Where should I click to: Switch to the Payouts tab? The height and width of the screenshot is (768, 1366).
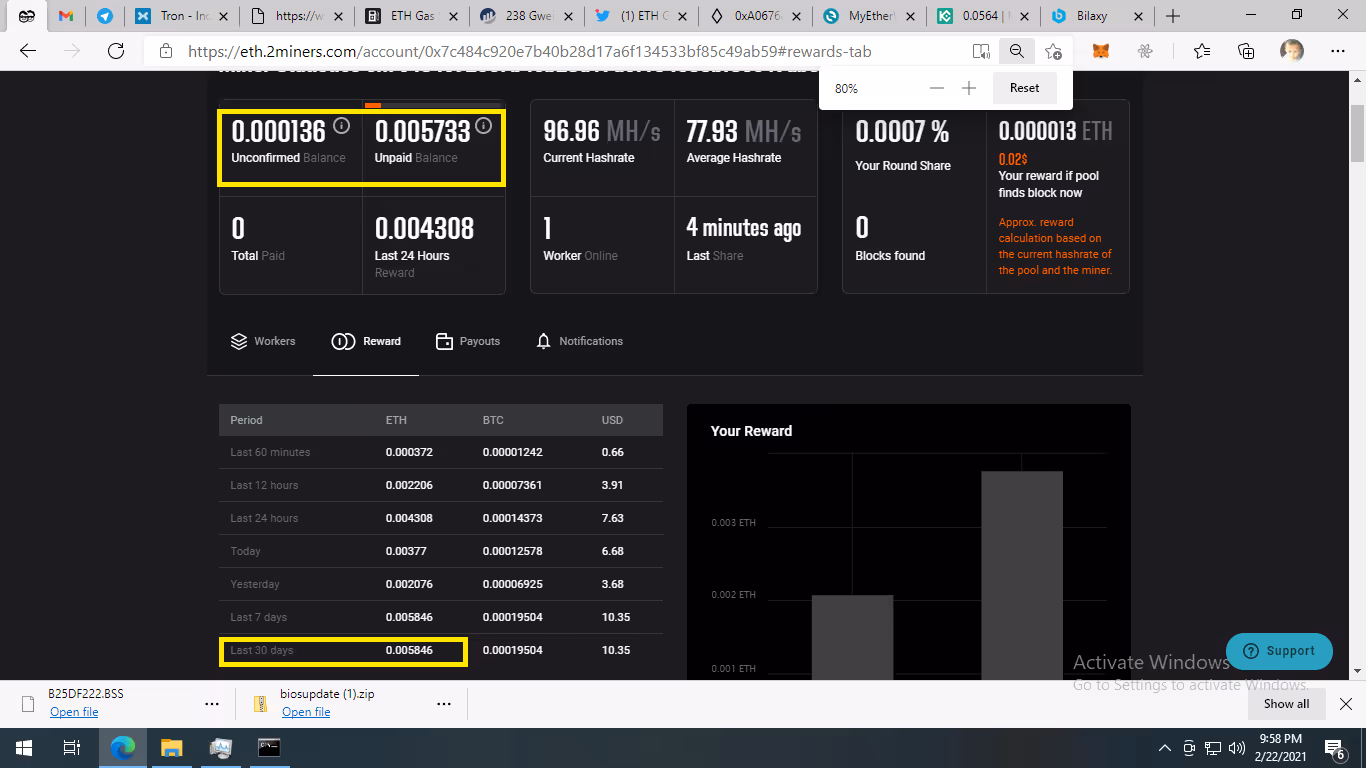coord(468,342)
